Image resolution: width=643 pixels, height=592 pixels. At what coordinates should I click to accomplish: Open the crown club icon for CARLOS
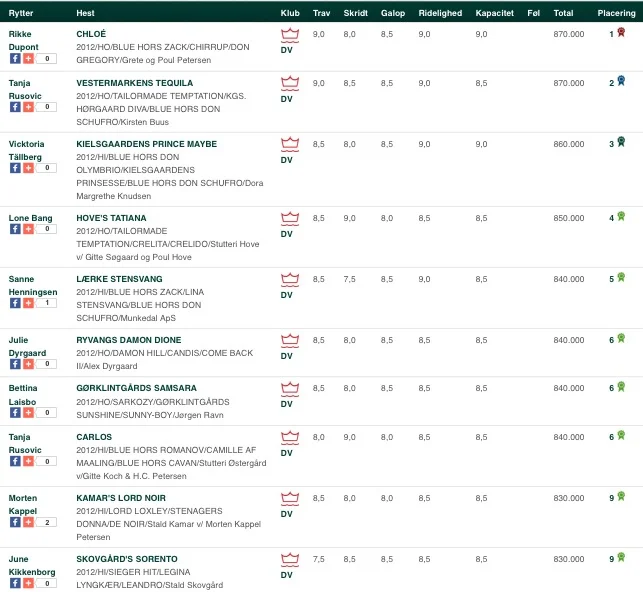(290, 438)
